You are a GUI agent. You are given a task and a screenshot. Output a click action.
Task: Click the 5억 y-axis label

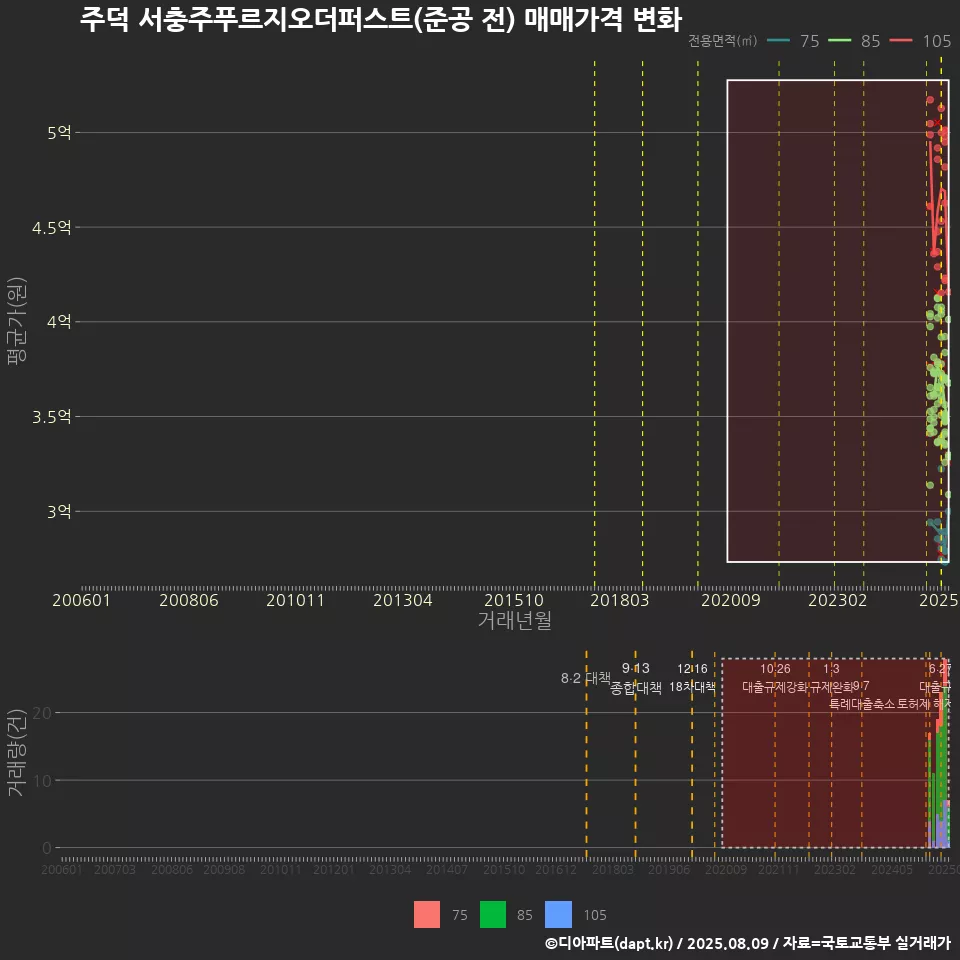(59, 132)
